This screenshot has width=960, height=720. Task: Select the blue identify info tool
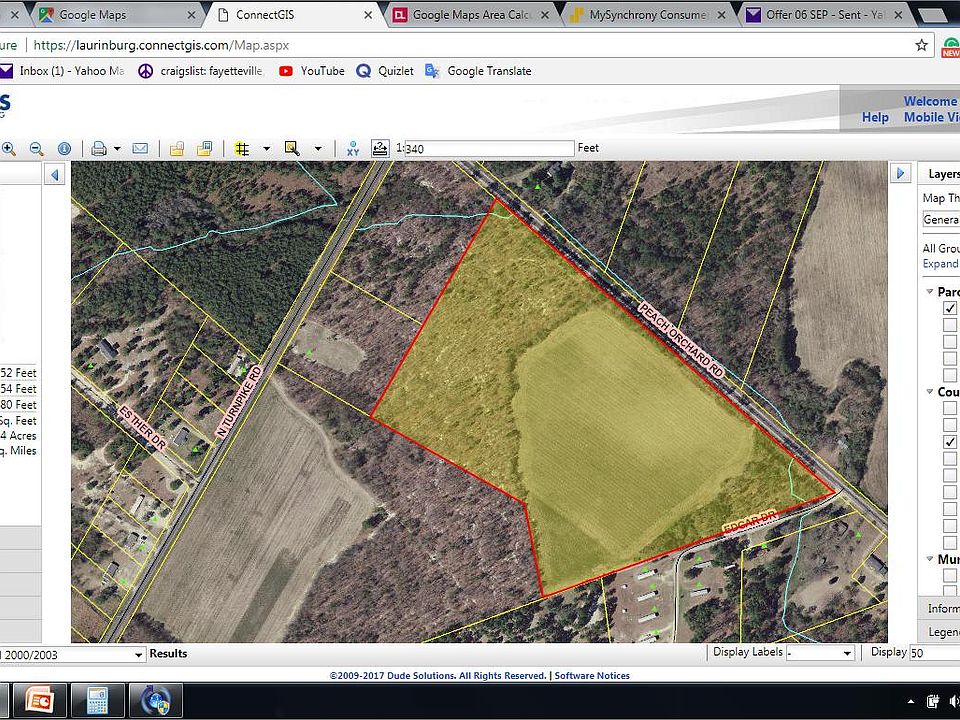point(64,148)
